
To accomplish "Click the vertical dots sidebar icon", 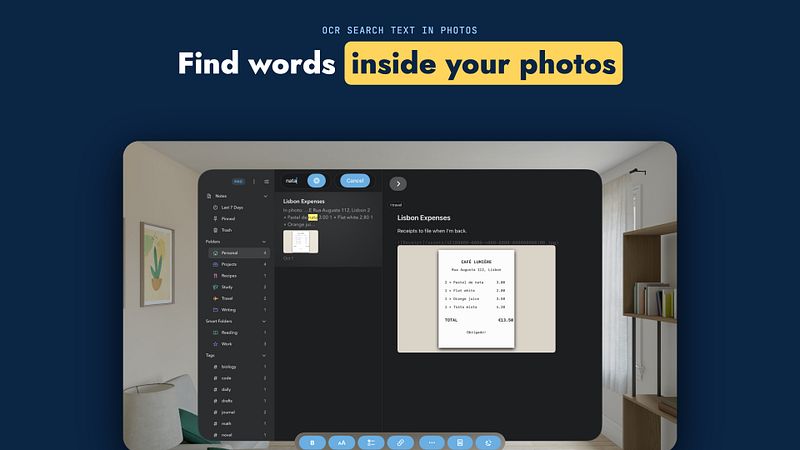I will click(x=254, y=182).
